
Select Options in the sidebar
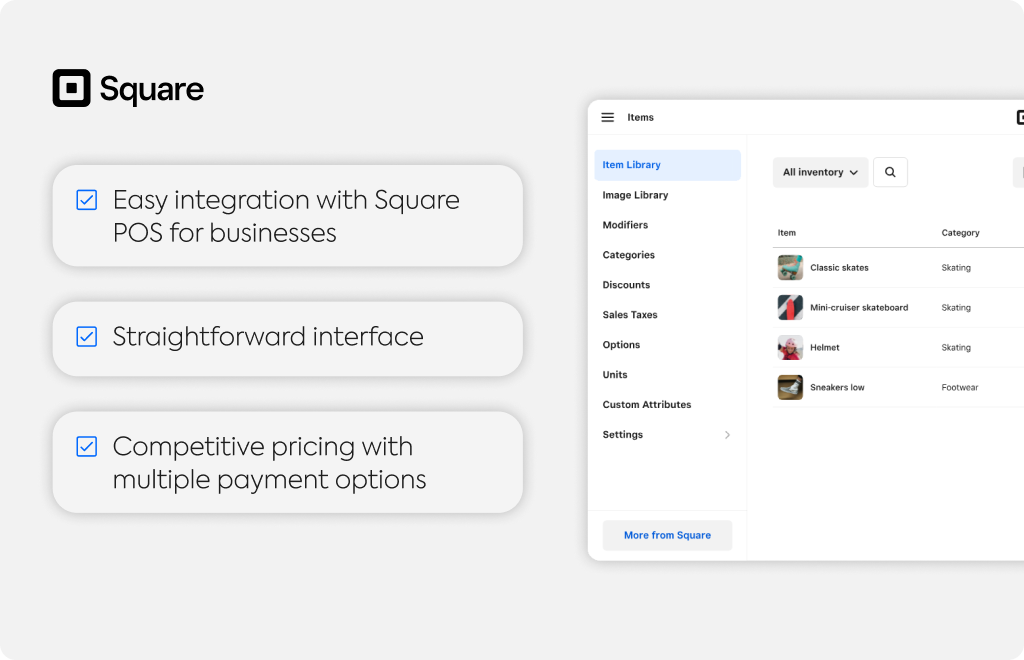(621, 345)
